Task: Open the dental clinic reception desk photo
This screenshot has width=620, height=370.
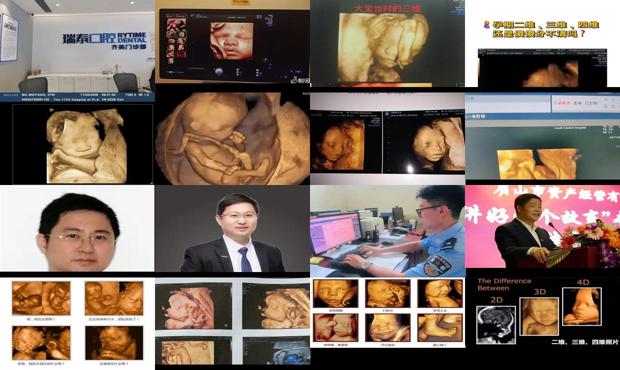Action: (x=77, y=46)
